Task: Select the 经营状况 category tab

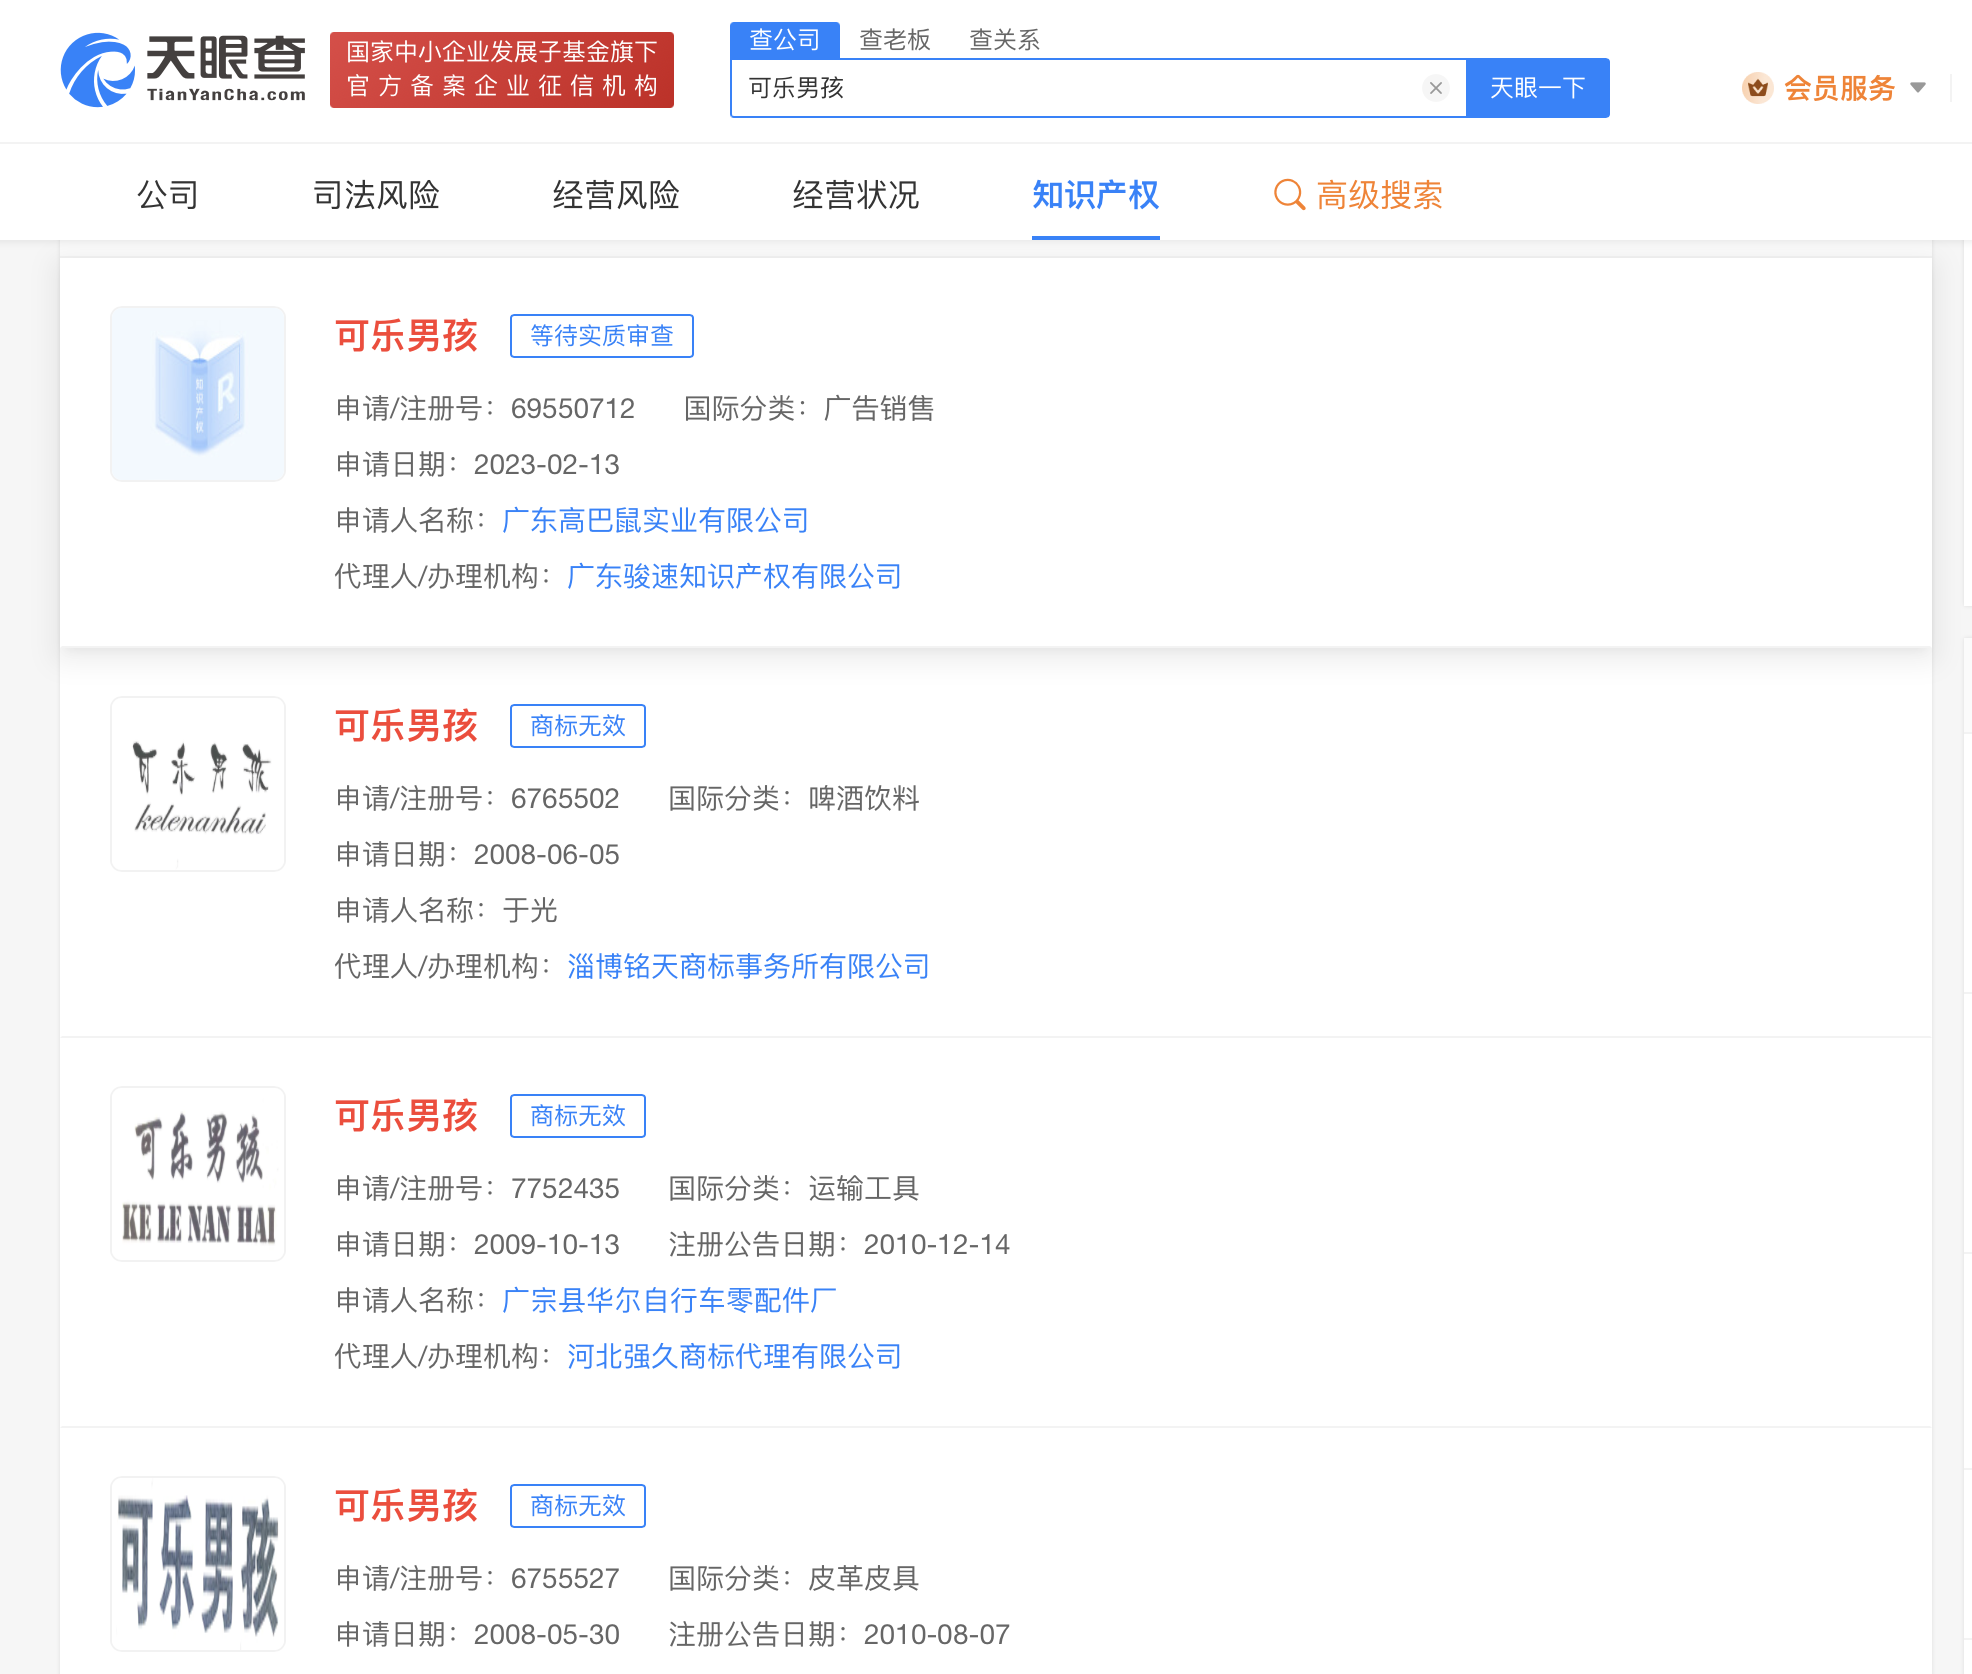Action: (x=856, y=194)
